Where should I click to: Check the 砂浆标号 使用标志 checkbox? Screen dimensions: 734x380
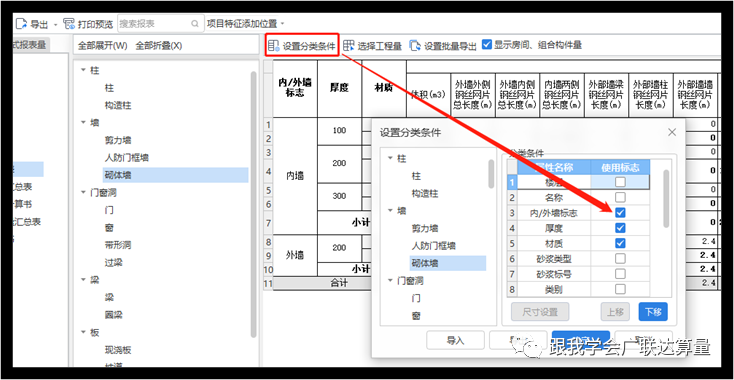pyautogui.click(x=620, y=274)
